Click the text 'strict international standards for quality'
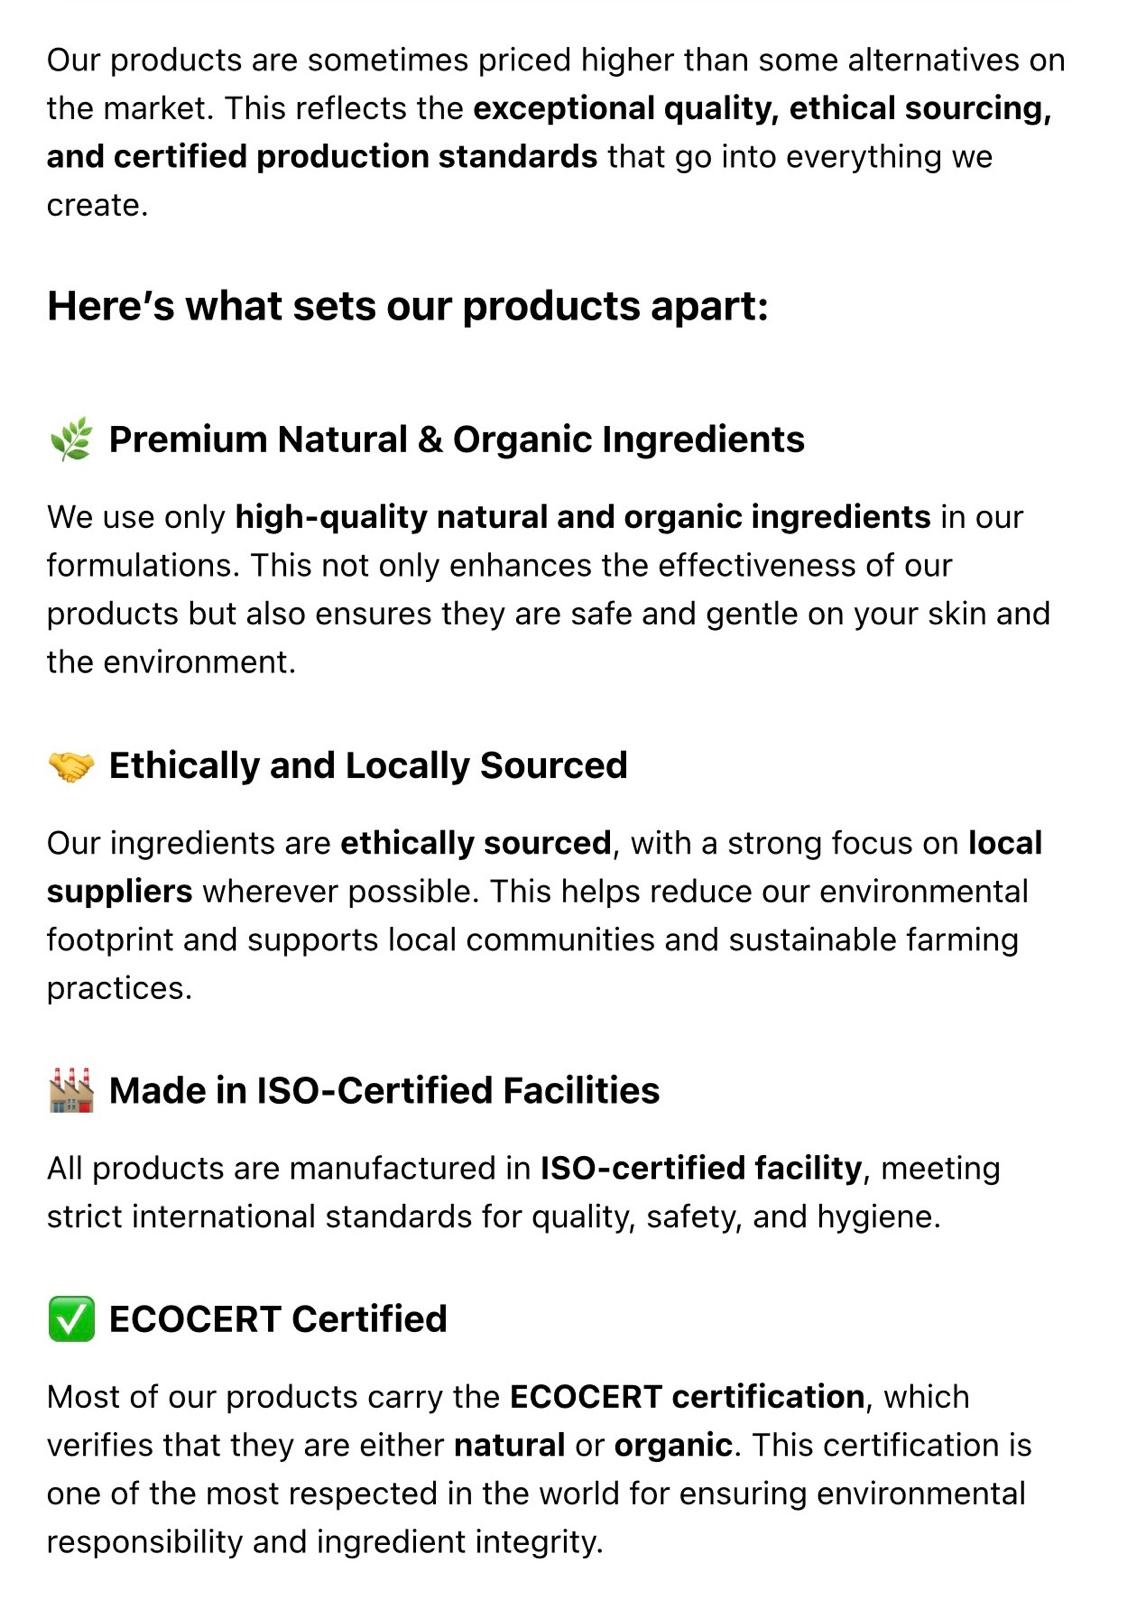The image size is (1137, 1600). coord(340,1217)
